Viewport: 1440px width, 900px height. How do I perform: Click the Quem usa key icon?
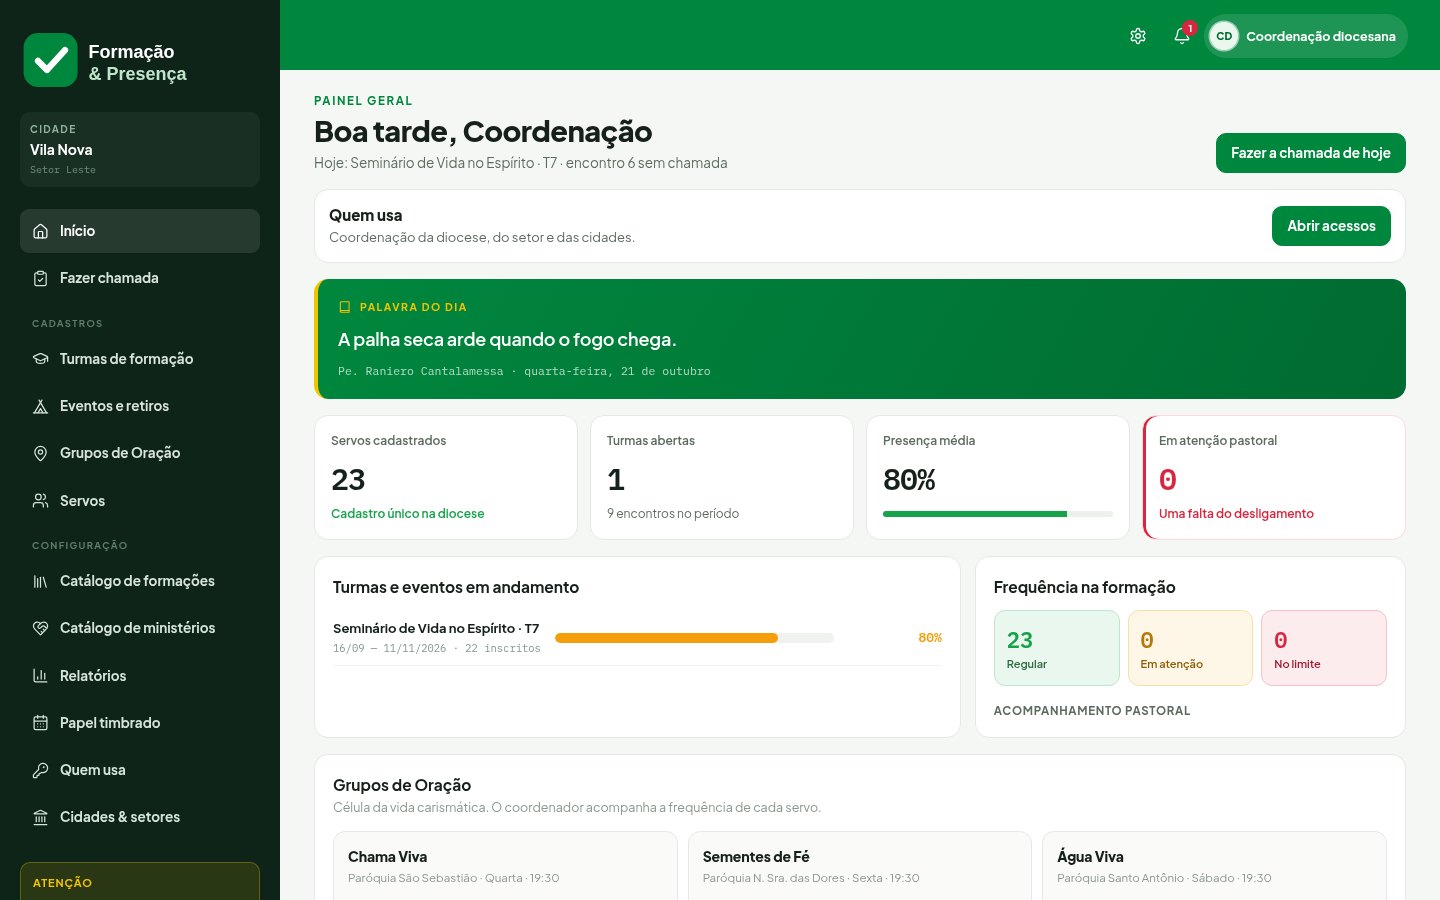click(41, 770)
